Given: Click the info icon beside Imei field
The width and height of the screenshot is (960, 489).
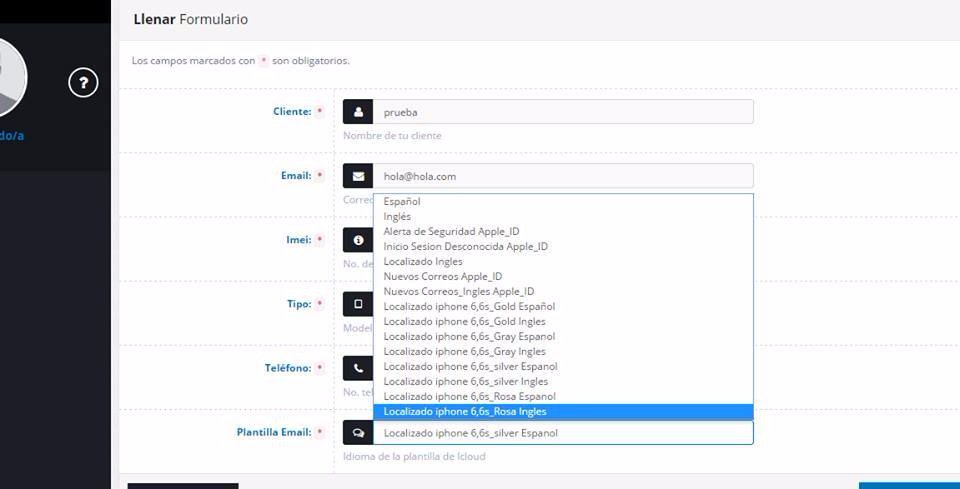Looking at the screenshot, I should (358, 240).
